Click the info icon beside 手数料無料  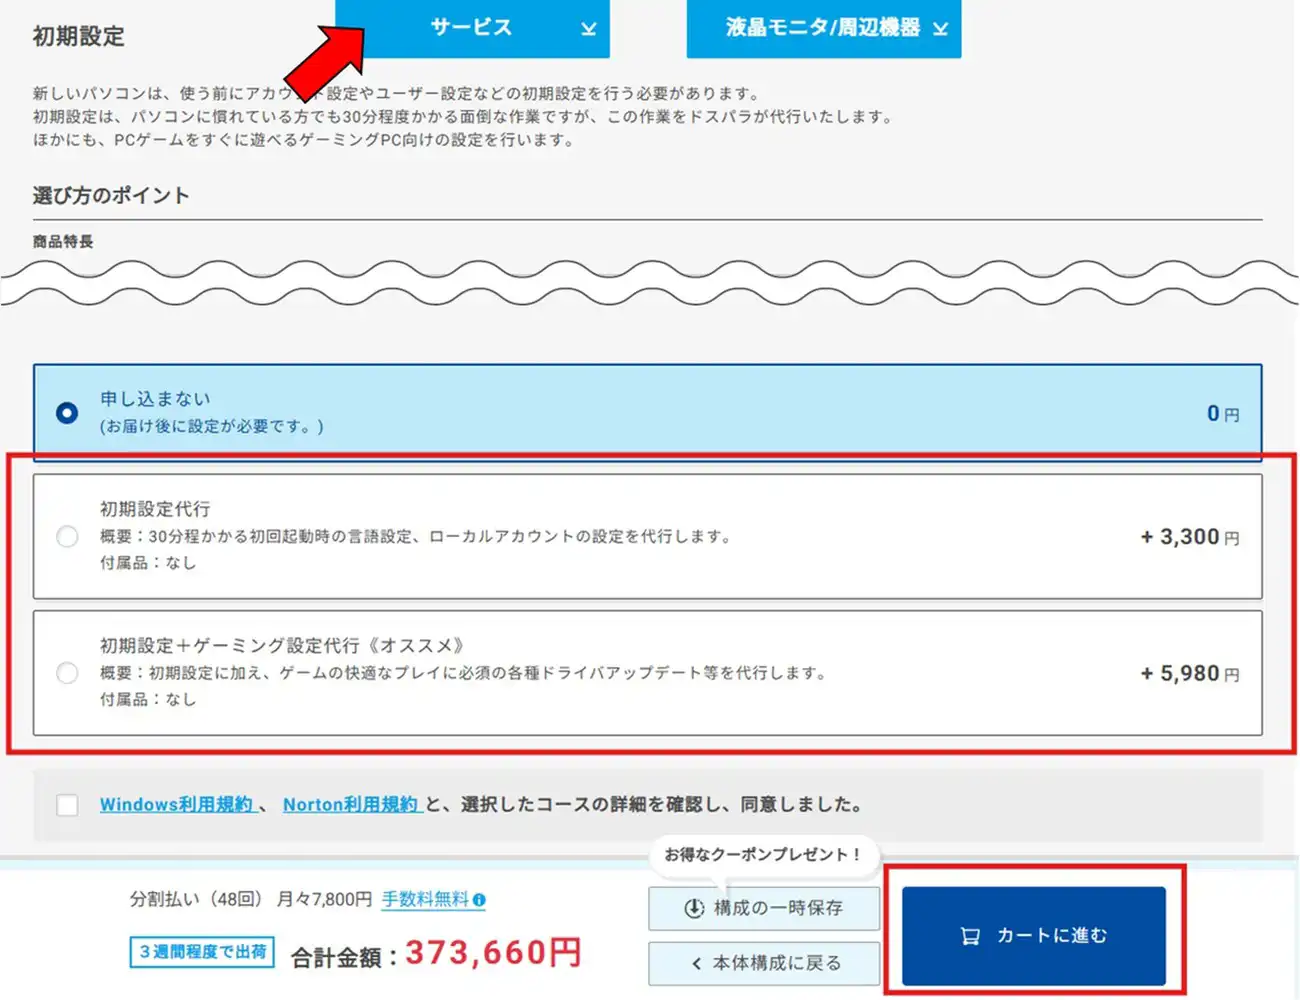click(479, 900)
